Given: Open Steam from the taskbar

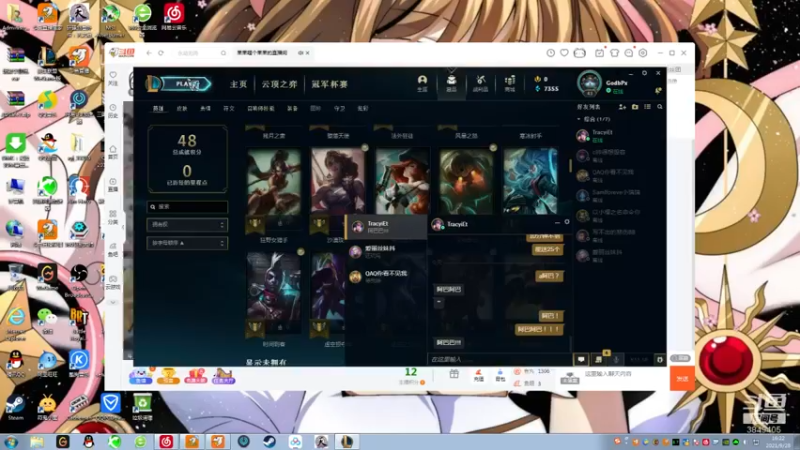Looking at the screenshot, I should 270,442.
